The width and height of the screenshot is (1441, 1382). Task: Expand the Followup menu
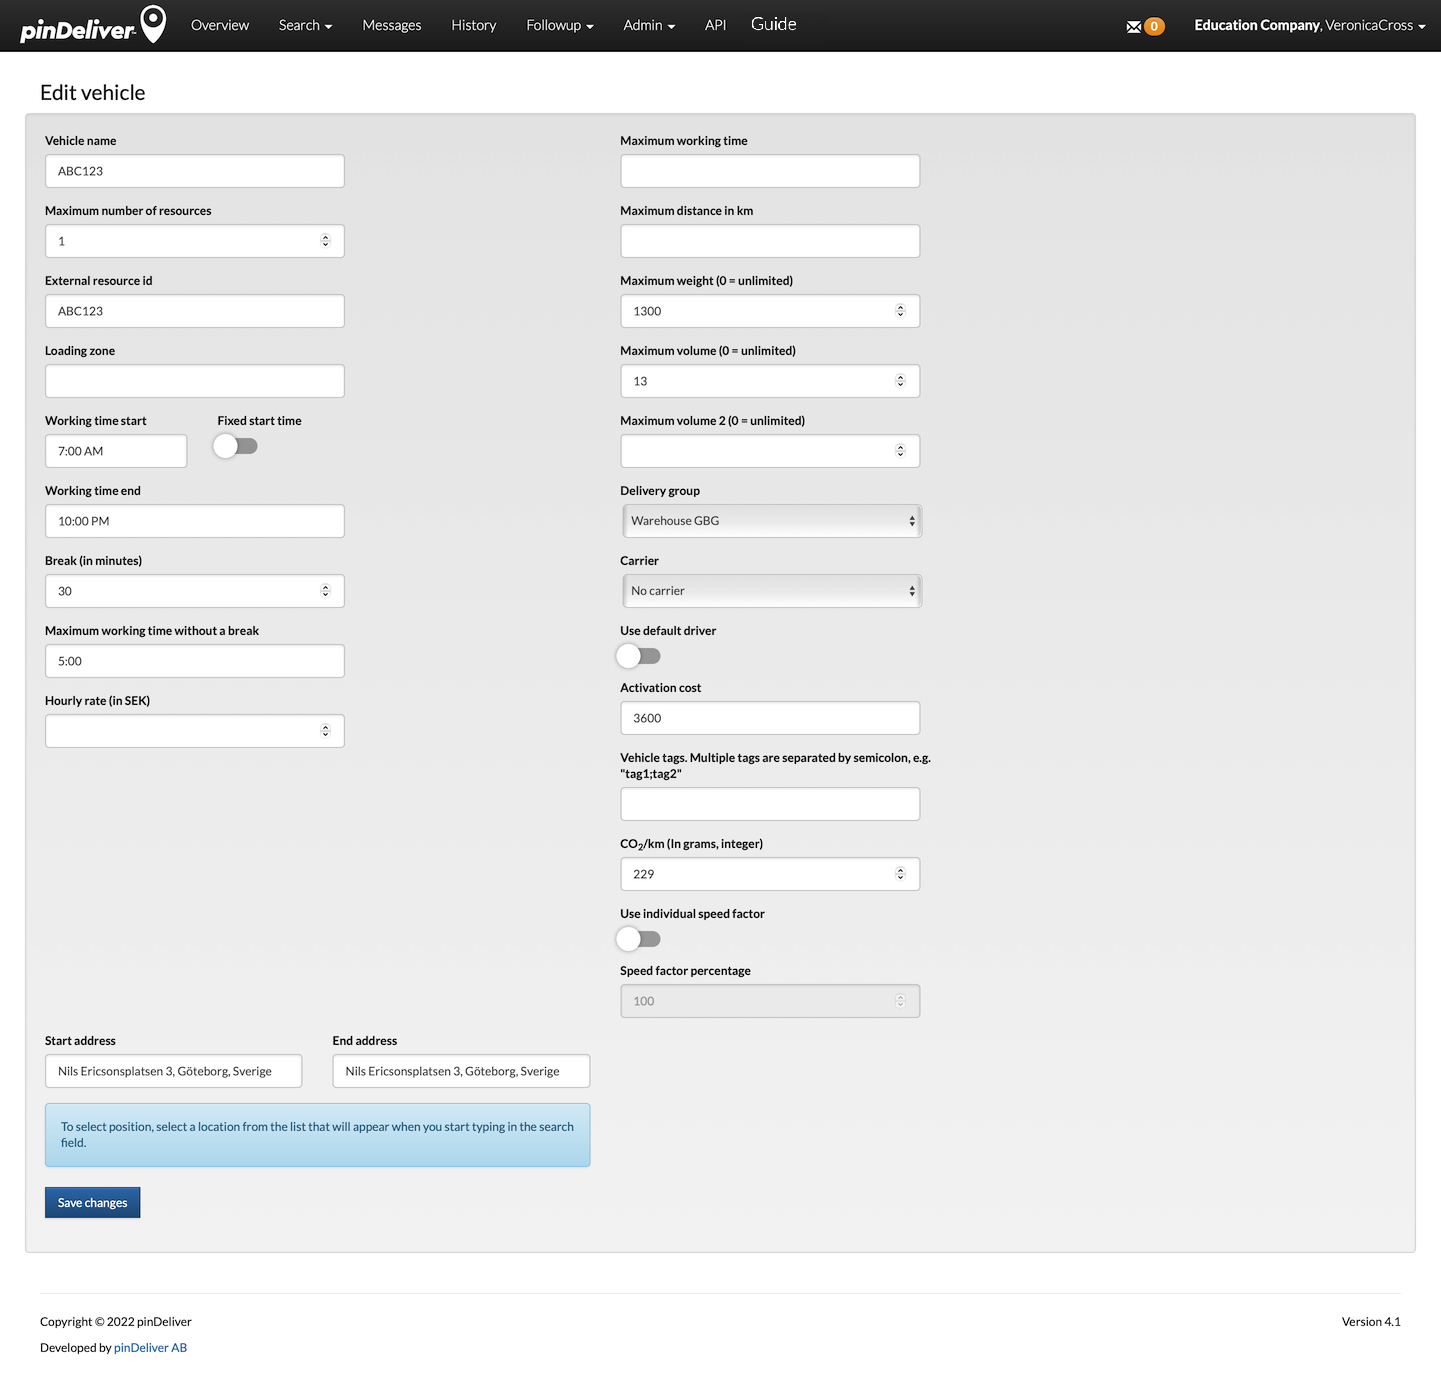point(560,25)
